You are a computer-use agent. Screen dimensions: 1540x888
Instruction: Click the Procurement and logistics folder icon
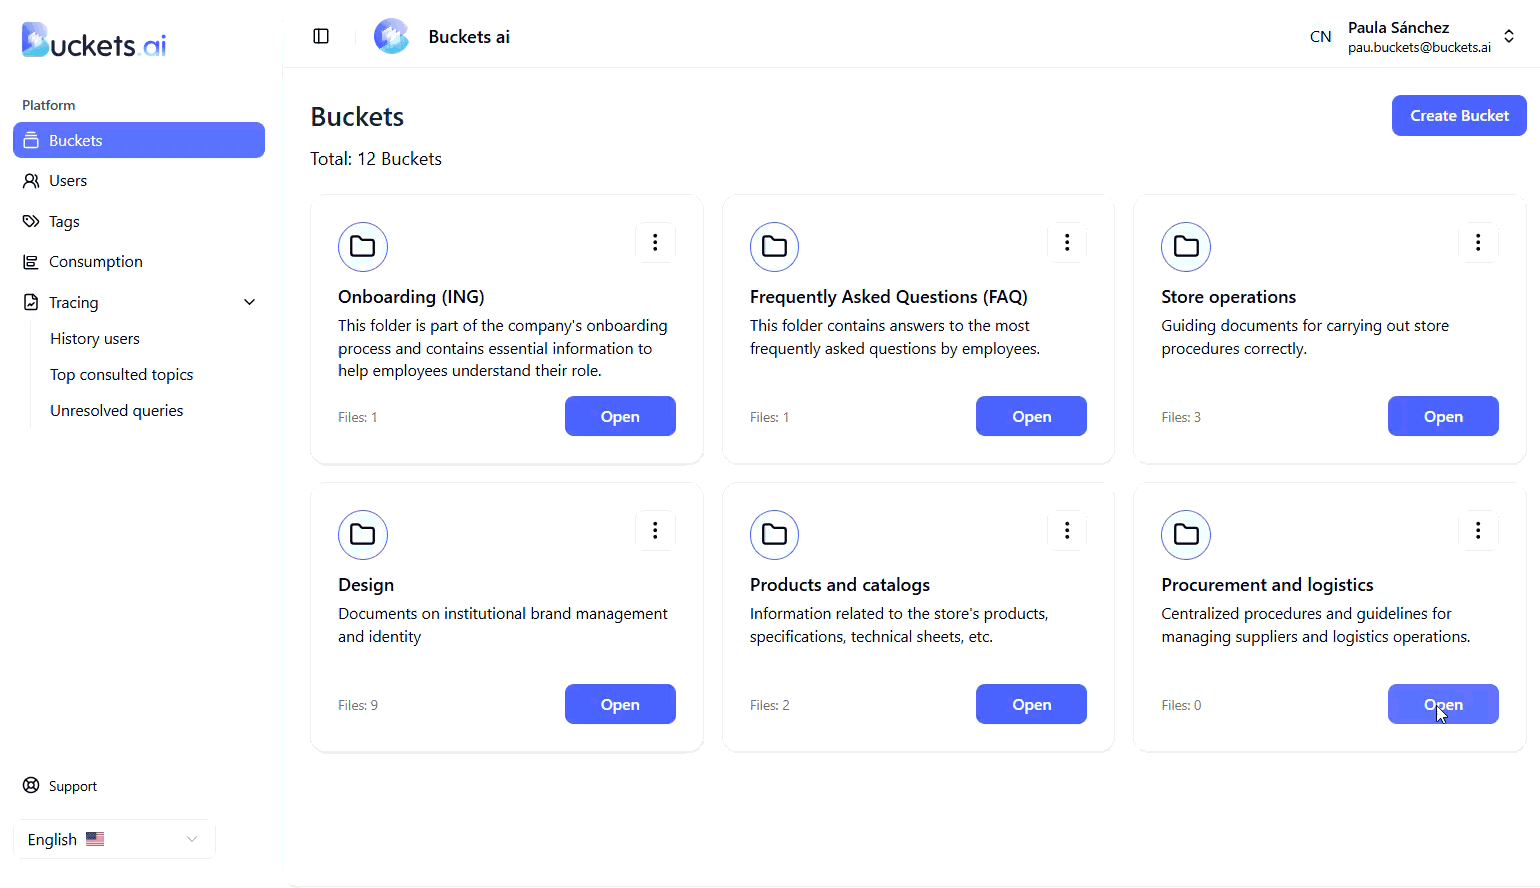tap(1186, 534)
